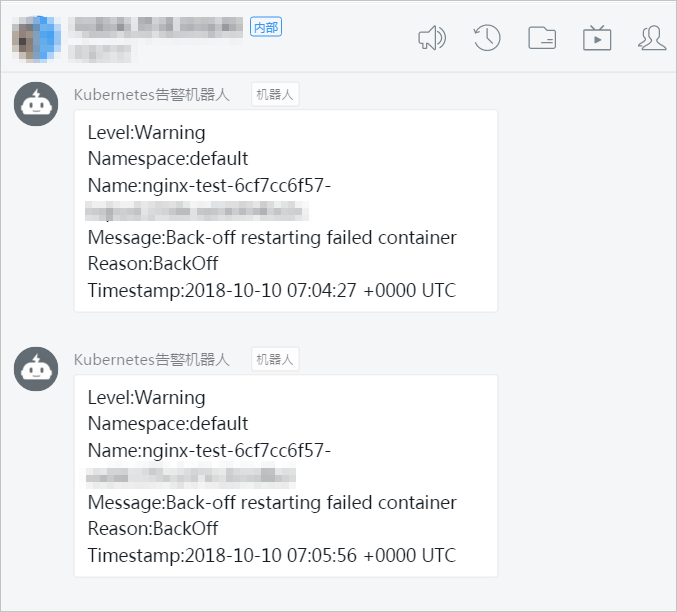Click the second robot avatar

click(x=36, y=369)
